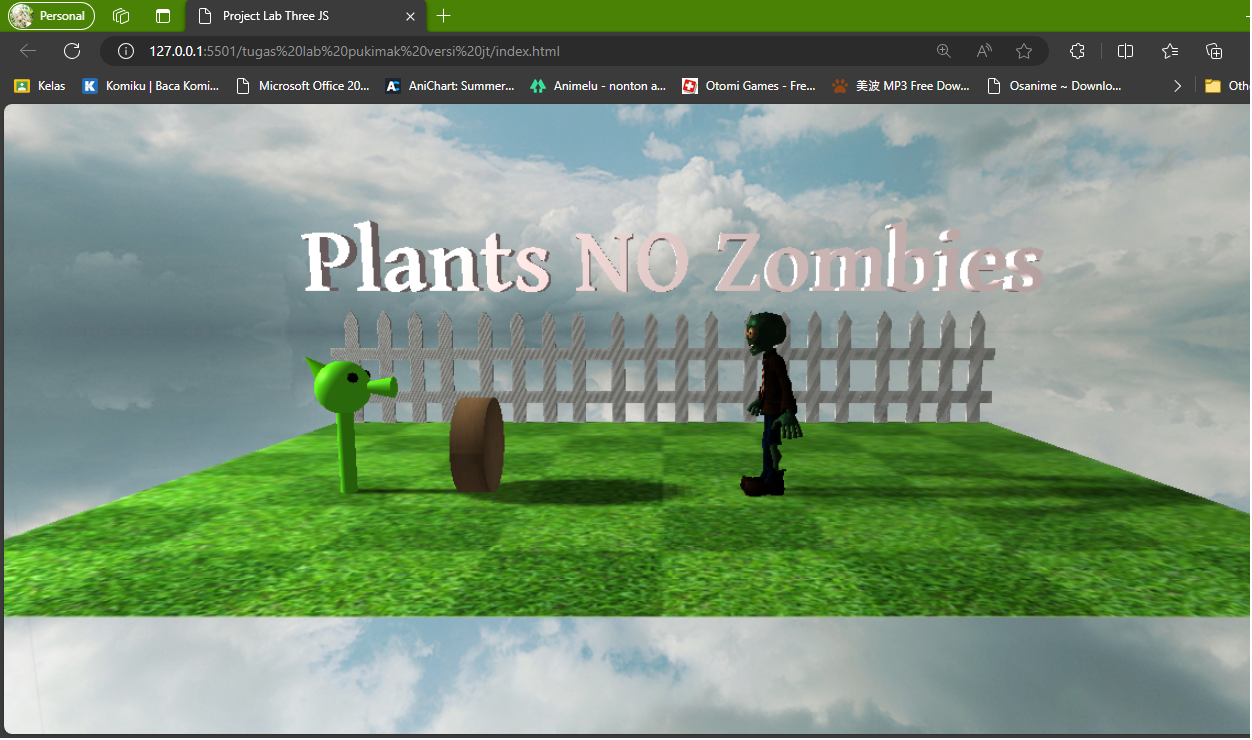Toggle the vertical tabs icon
This screenshot has height=740, width=1252.
(x=163, y=16)
